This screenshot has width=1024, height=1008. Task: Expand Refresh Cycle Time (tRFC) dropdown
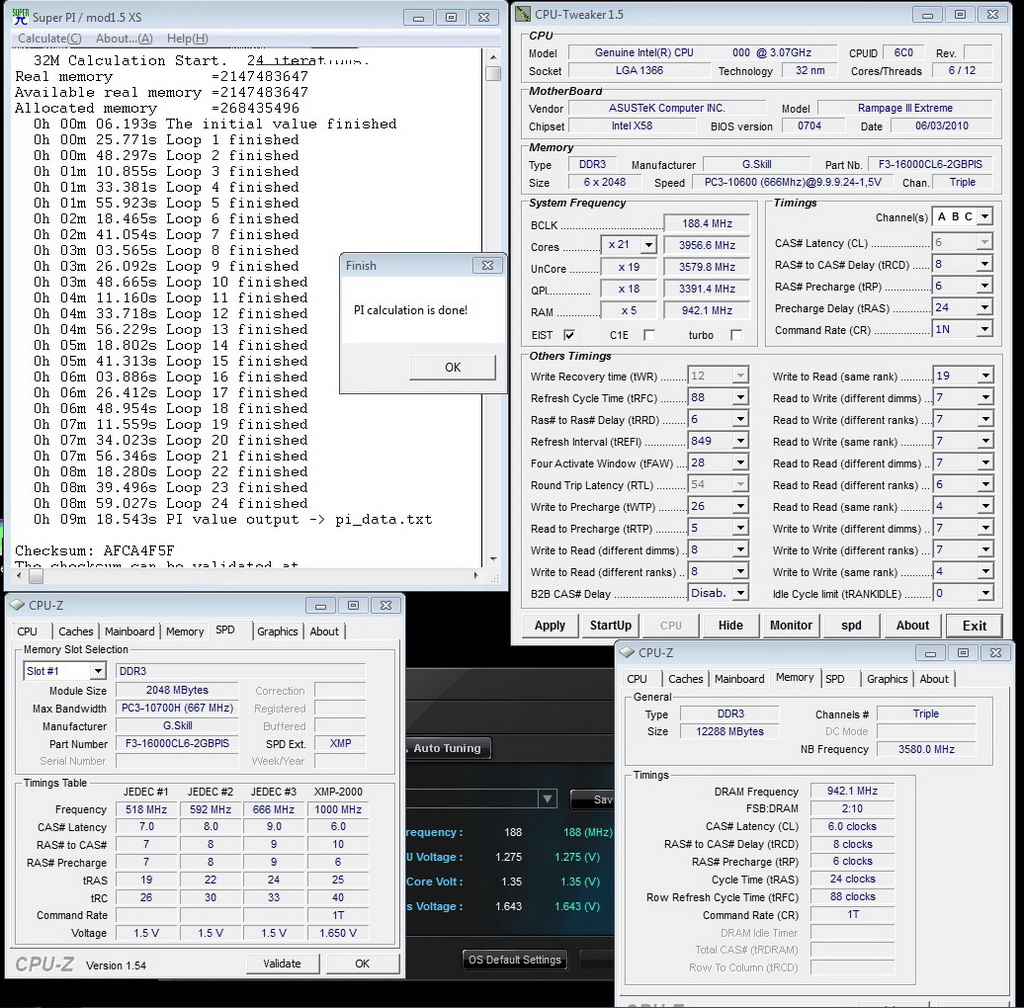click(x=740, y=398)
